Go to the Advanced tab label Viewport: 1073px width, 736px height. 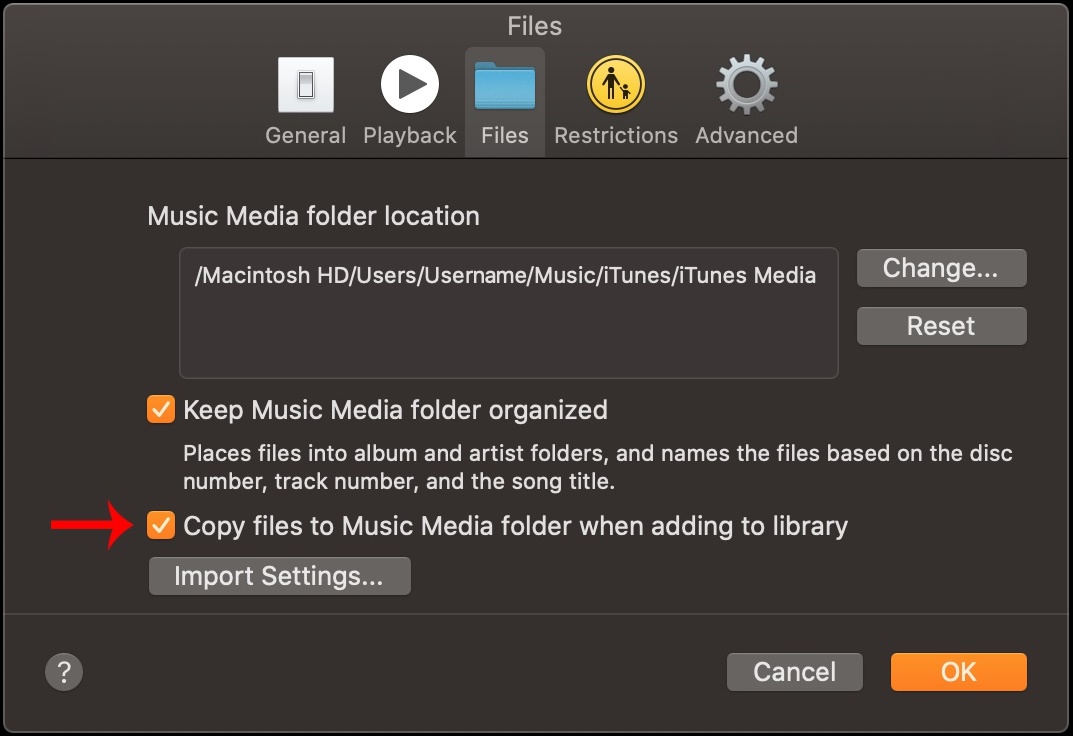tap(746, 136)
